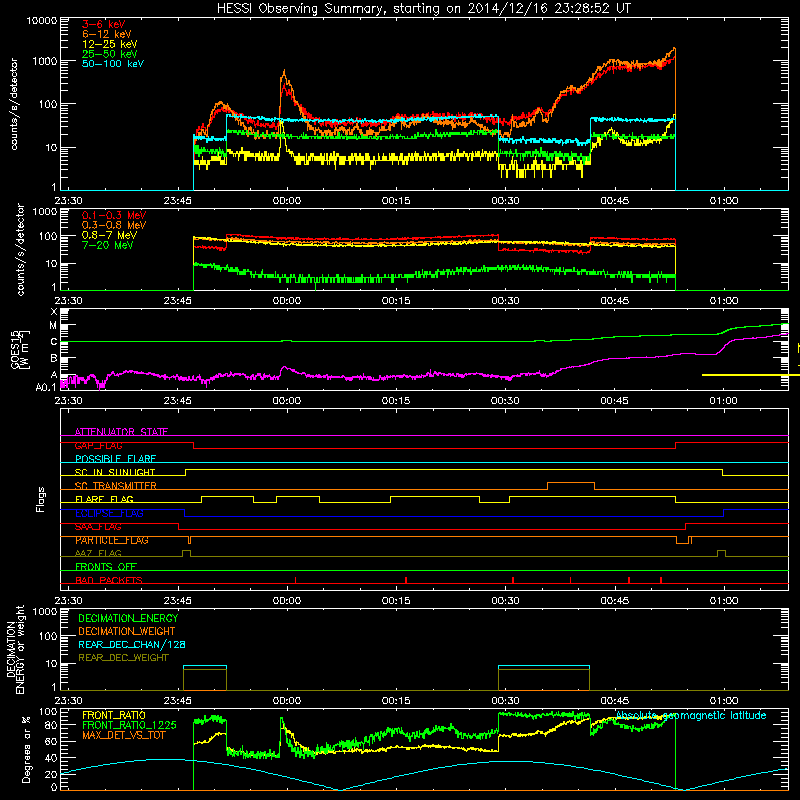The image size is (800, 800).
Task: Select the Absolute geomagnetic latitude label
Action: pos(691,715)
